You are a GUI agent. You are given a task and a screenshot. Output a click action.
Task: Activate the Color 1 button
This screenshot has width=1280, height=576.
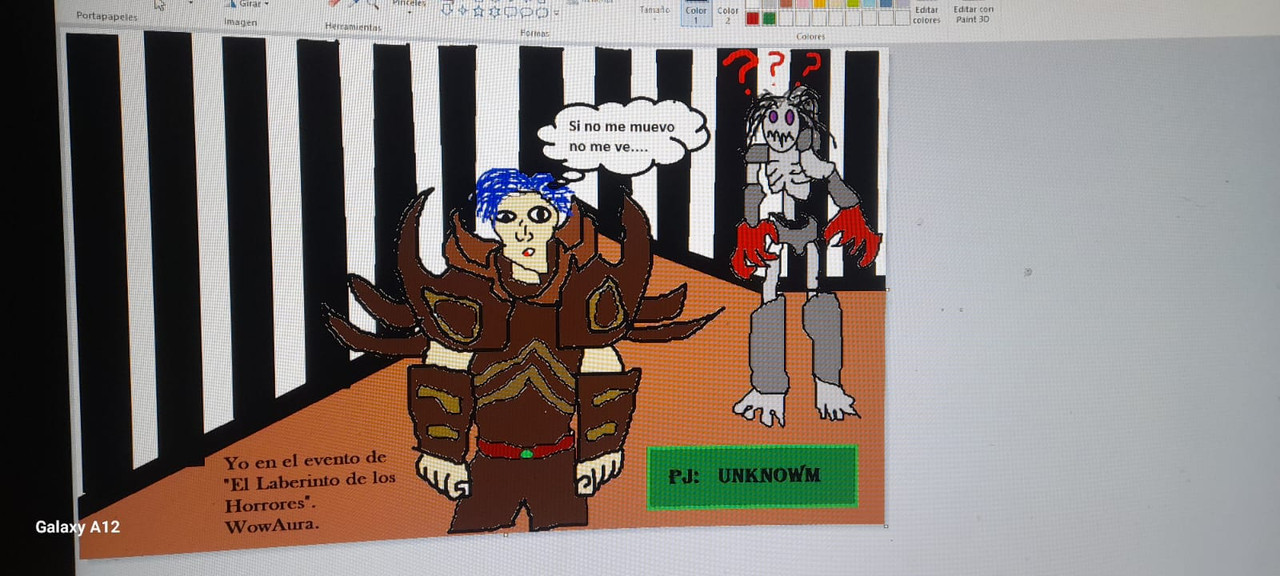696,13
